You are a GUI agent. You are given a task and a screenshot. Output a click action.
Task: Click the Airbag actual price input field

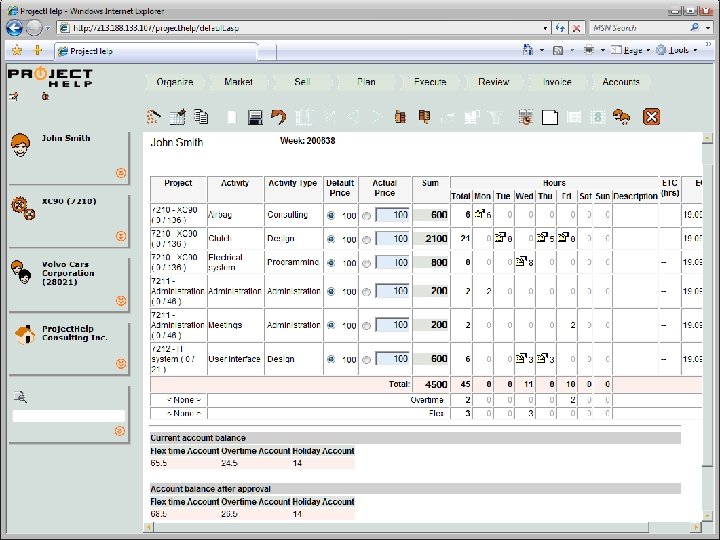pos(392,215)
